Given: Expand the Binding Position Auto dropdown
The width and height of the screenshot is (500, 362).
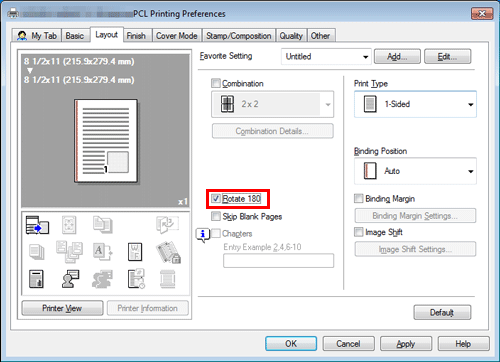Looking at the screenshot, I should point(415,171).
